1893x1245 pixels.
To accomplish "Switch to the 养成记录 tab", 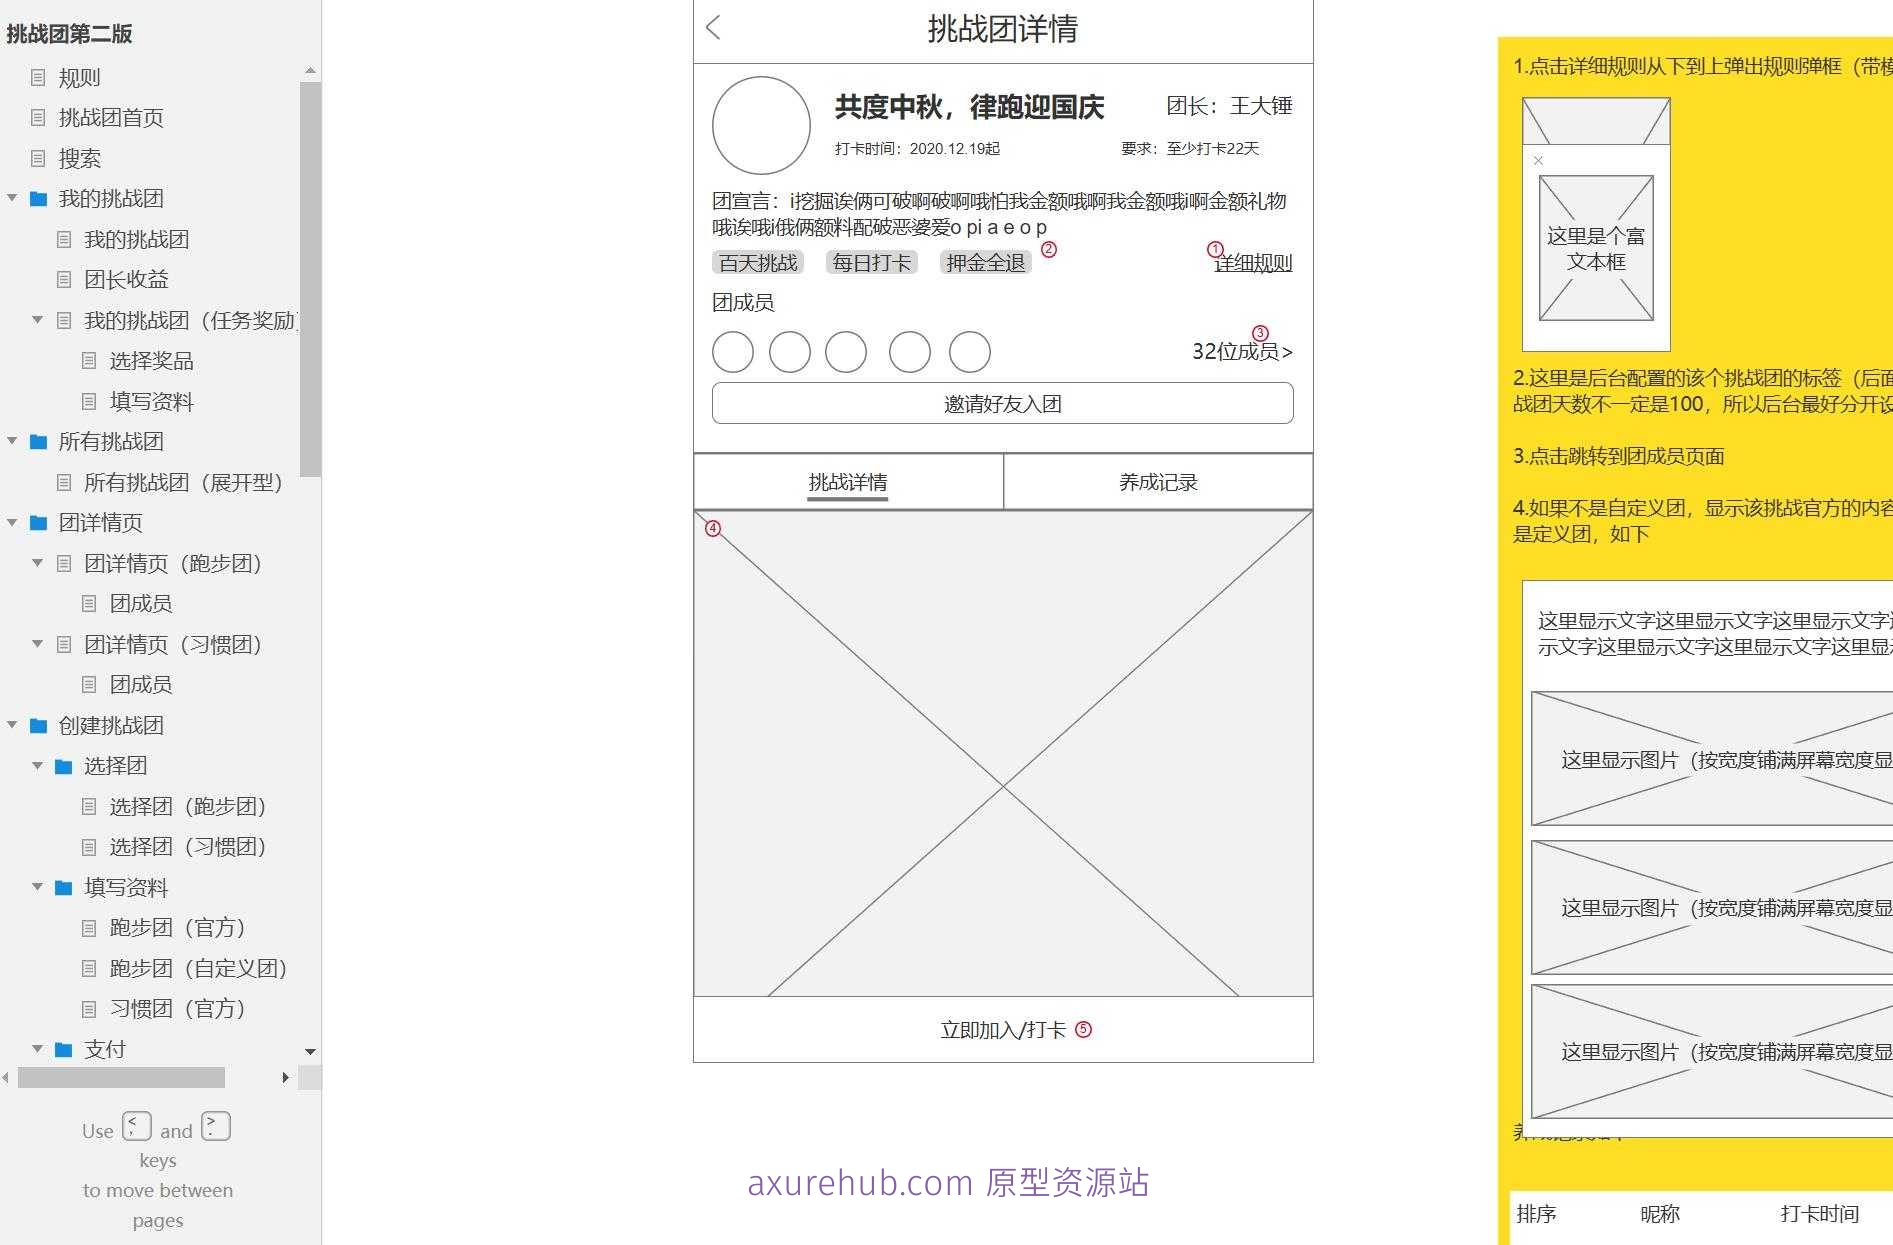I will (x=1158, y=482).
